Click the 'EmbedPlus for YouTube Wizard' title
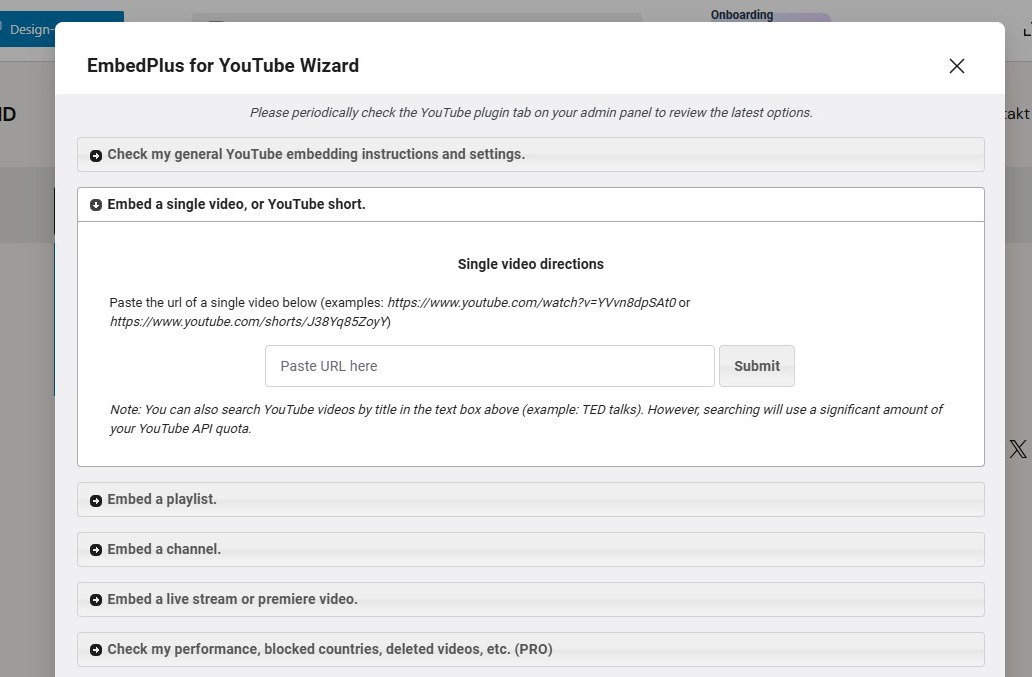The image size is (1032, 677). [223, 66]
